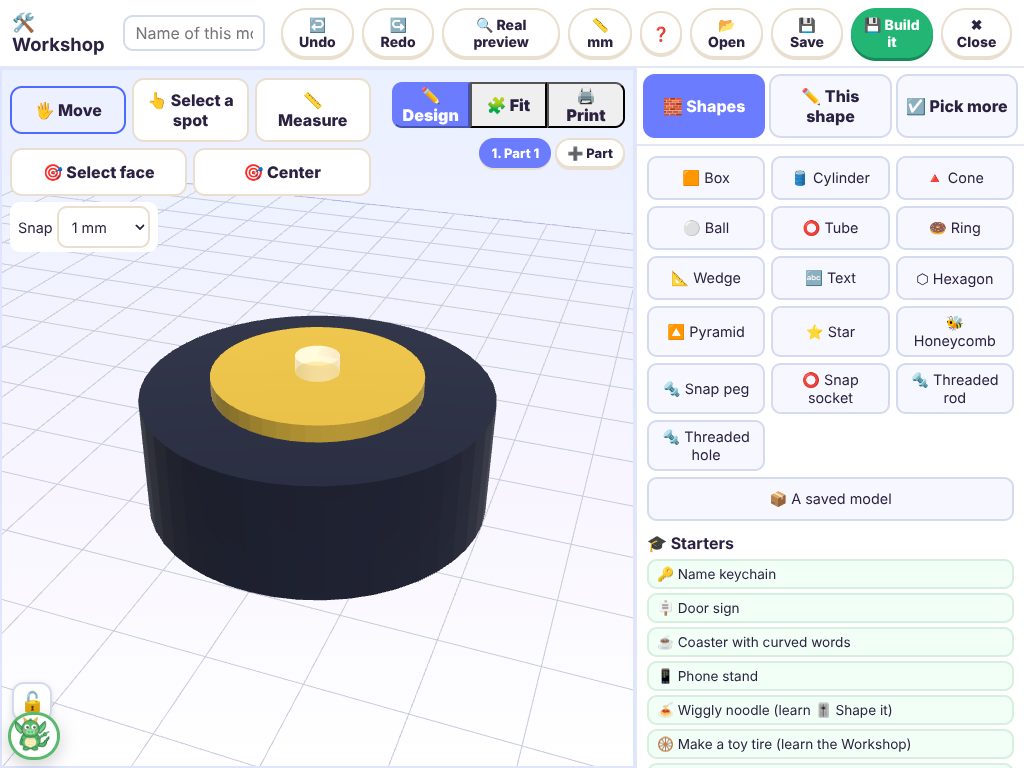Add a Hexagon shape
The image size is (1024, 768).
pos(955,278)
